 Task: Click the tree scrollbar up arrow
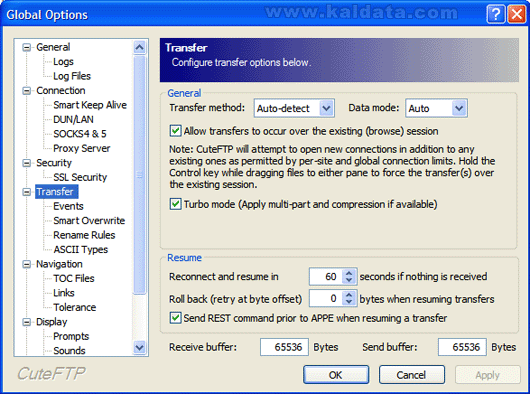(x=140, y=47)
